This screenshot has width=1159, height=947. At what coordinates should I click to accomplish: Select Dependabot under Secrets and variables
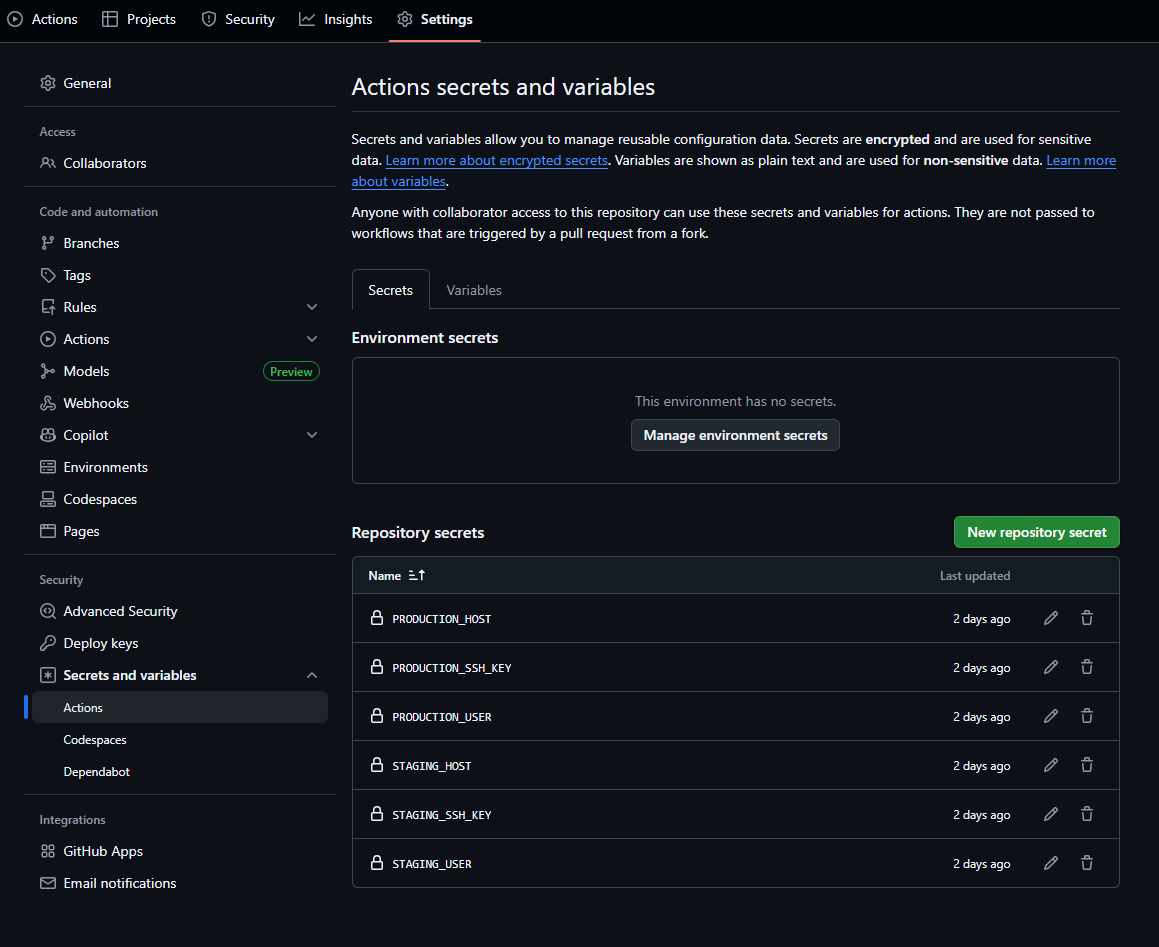point(96,771)
